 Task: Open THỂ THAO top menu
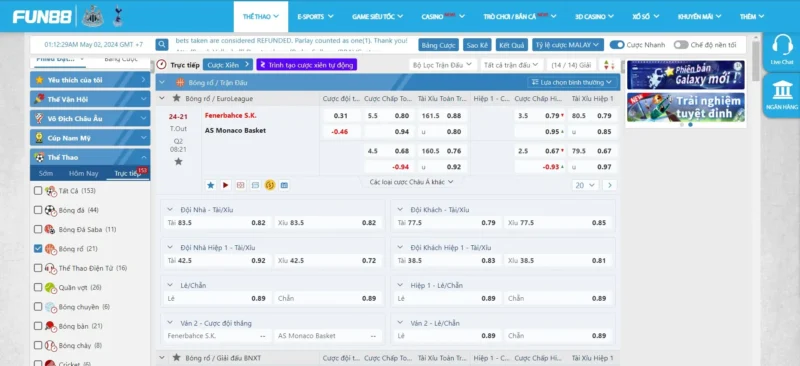pyautogui.click(x=261, y=16)
